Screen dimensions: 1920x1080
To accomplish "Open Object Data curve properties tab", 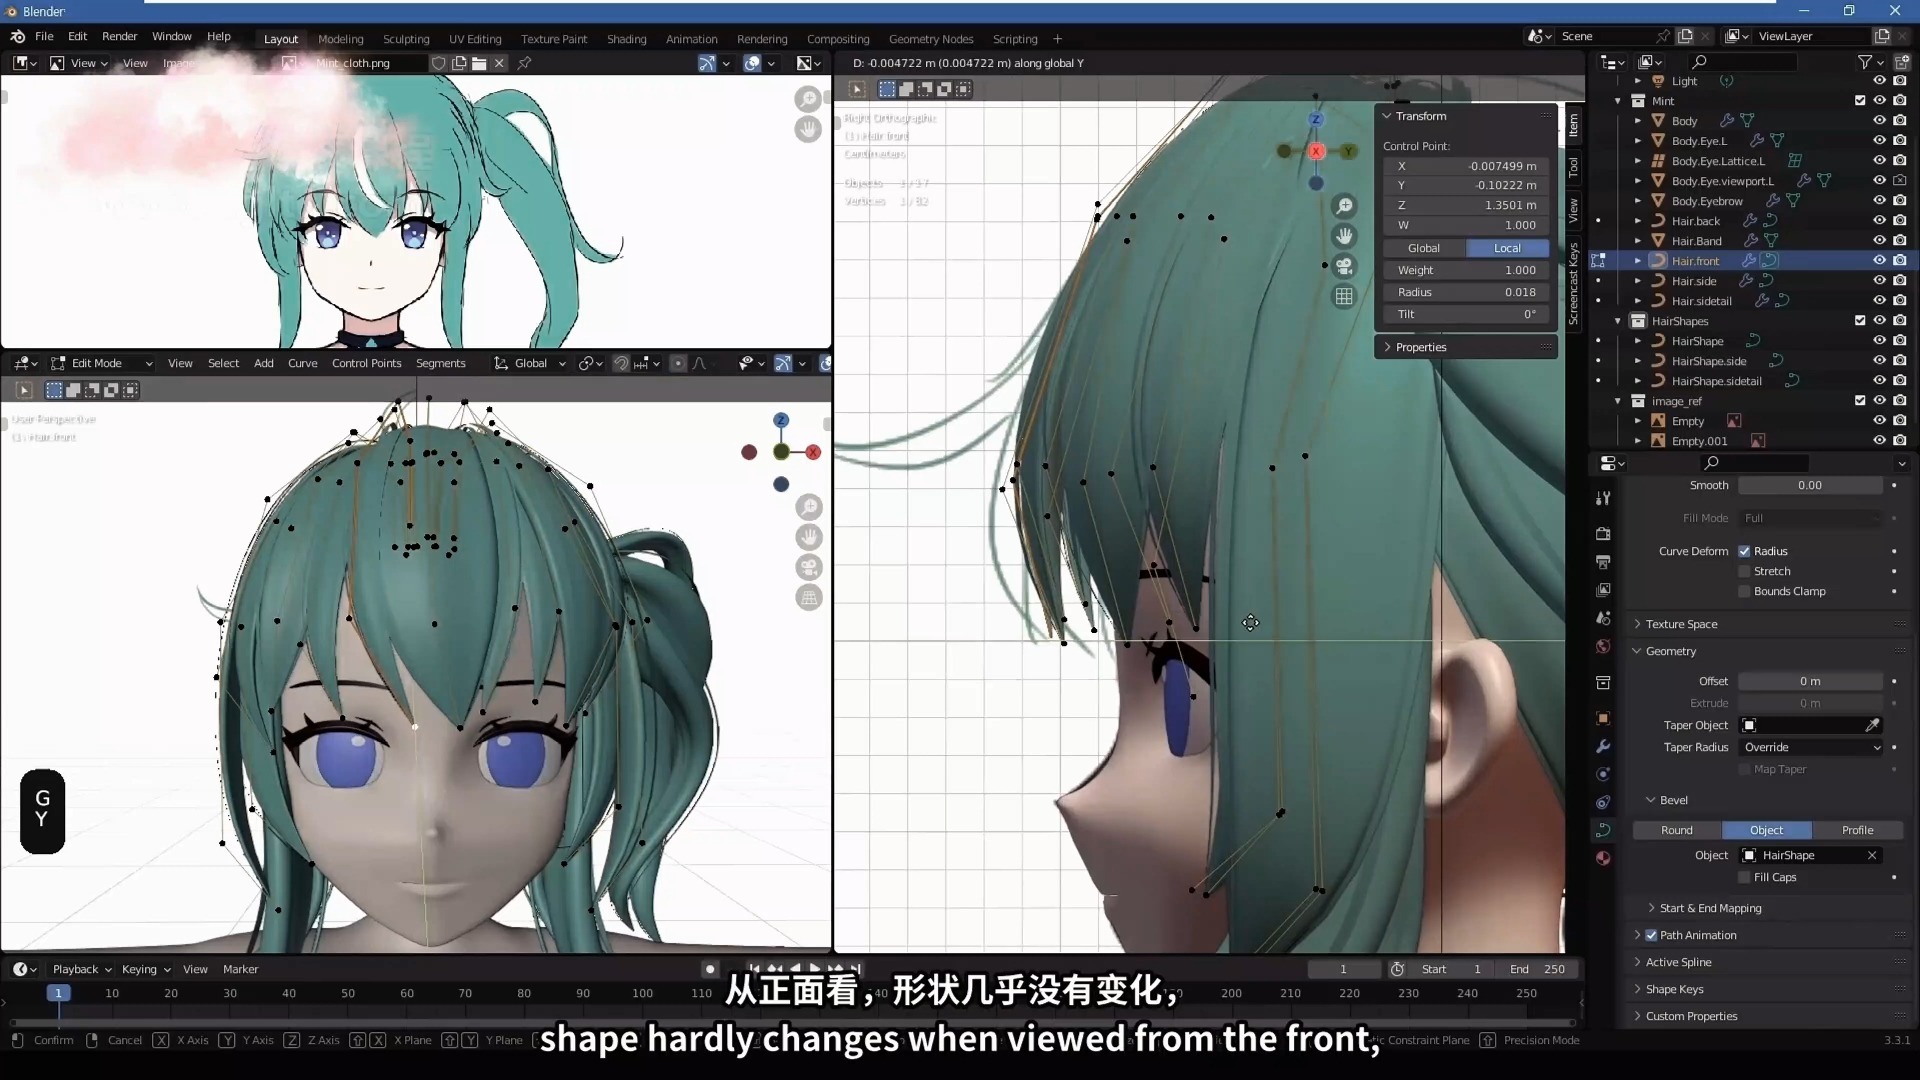I will click(x=1603, y=830).
